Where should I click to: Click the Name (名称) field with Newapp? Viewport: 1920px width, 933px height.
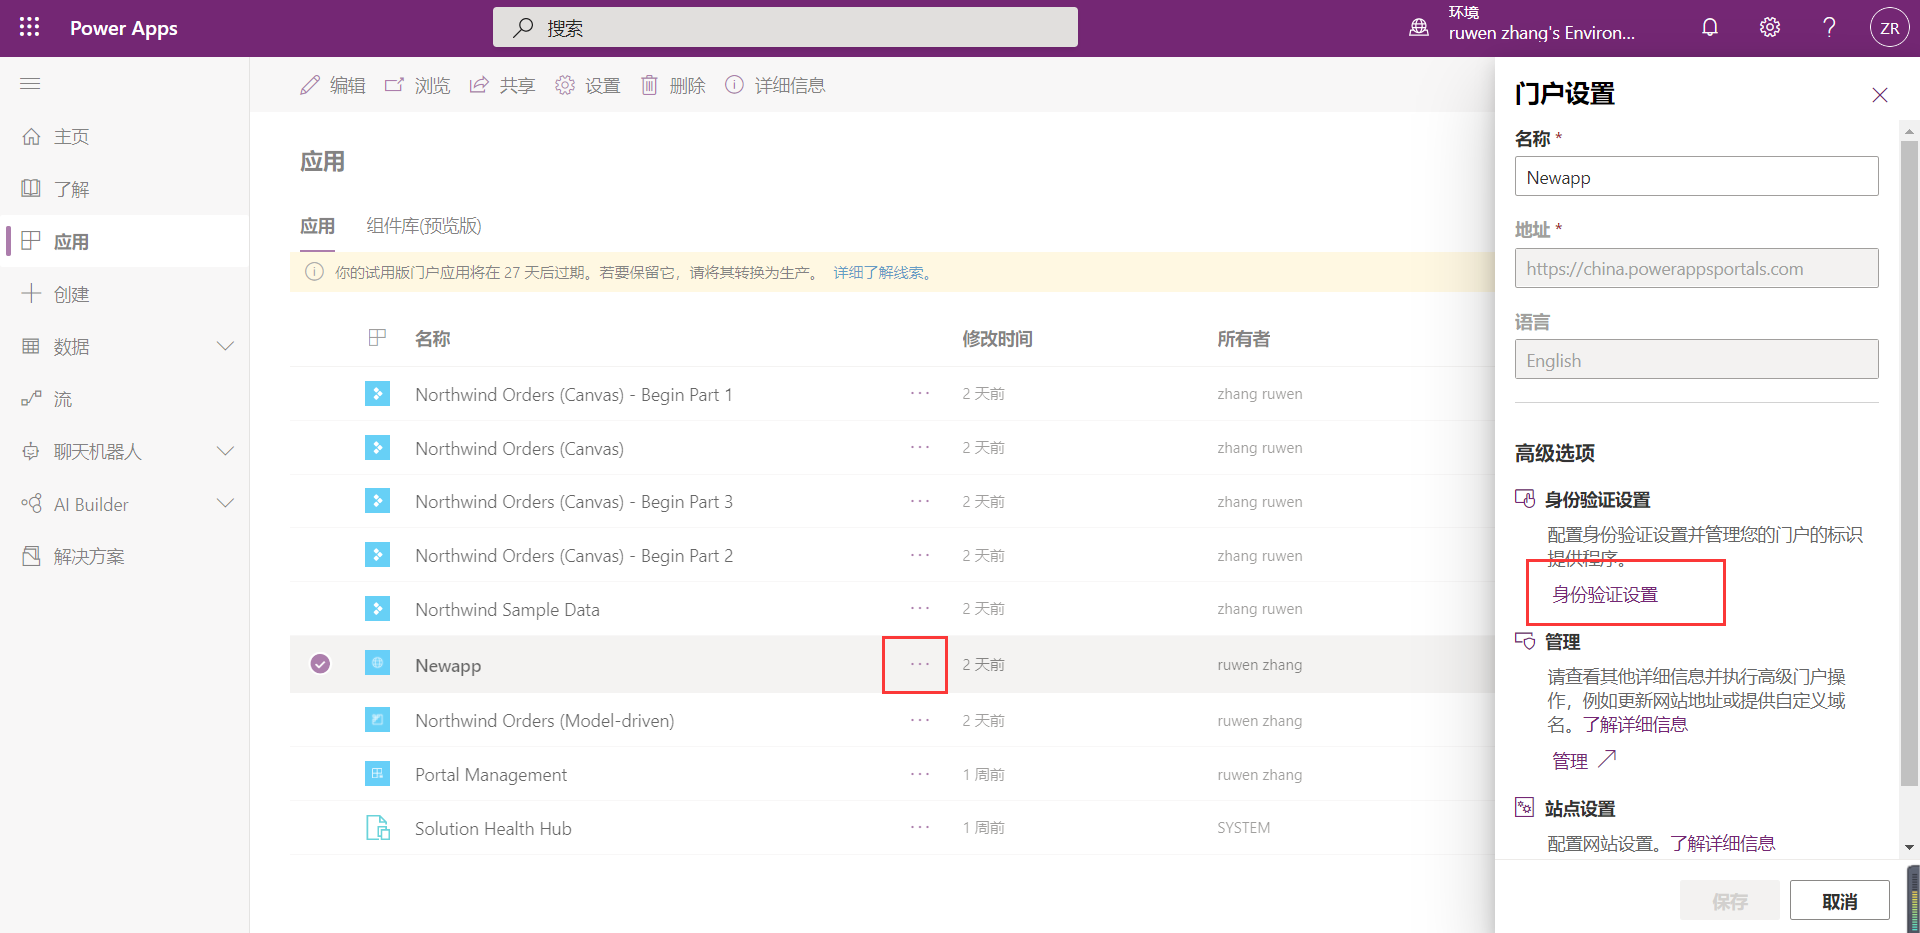click(x=1696, y=177)
